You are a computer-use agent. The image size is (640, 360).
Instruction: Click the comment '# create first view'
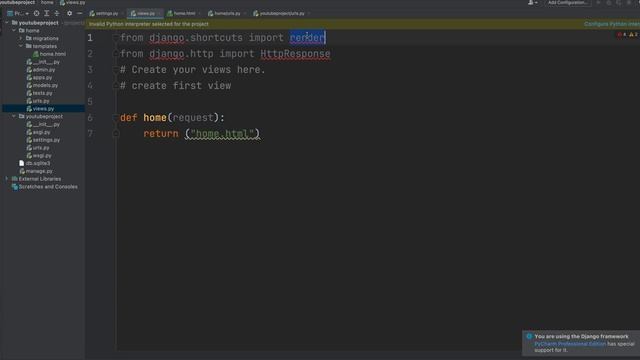[x=176, y=85]
